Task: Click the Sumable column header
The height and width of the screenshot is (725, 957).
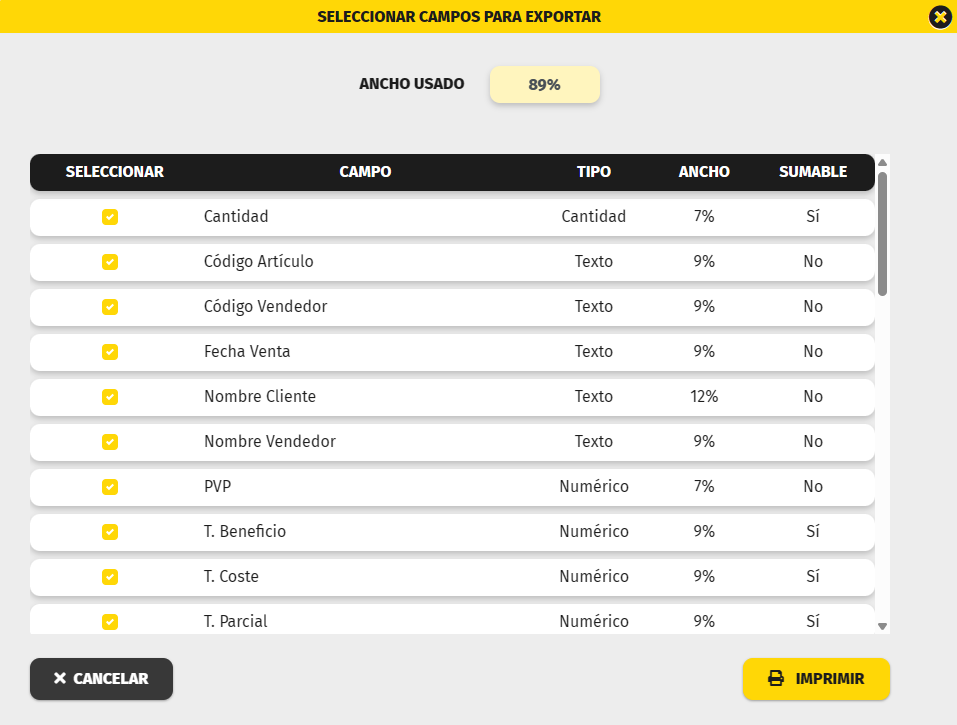Action: [813, 172]
